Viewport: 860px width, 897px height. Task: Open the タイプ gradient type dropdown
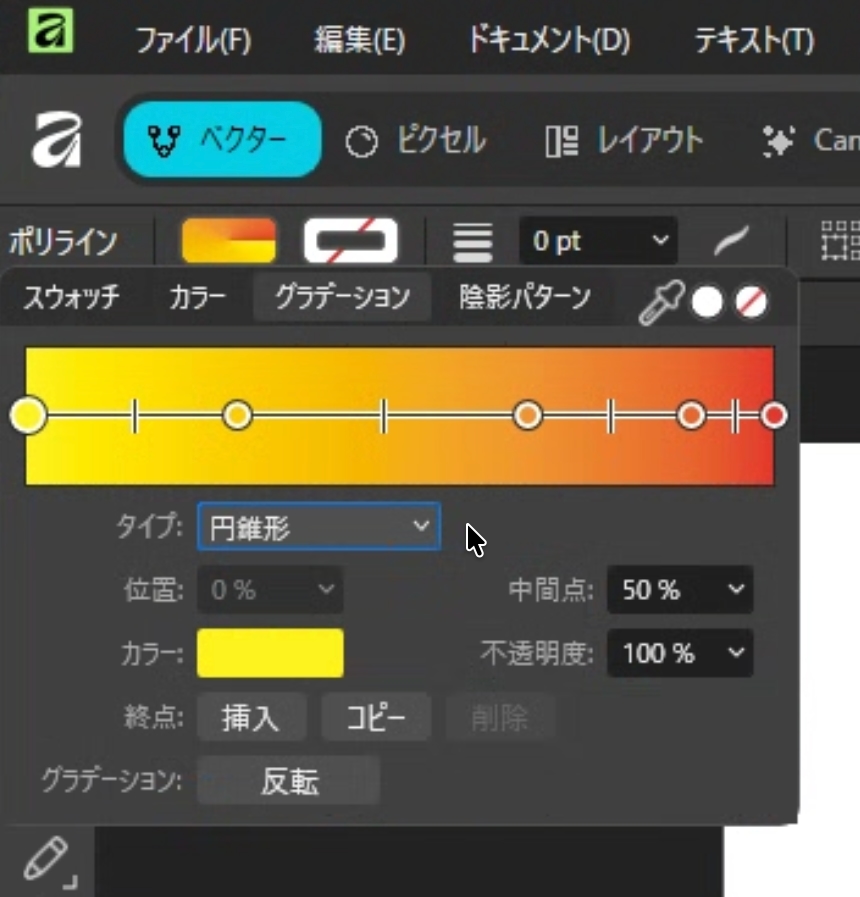click(x=318, y=527)
